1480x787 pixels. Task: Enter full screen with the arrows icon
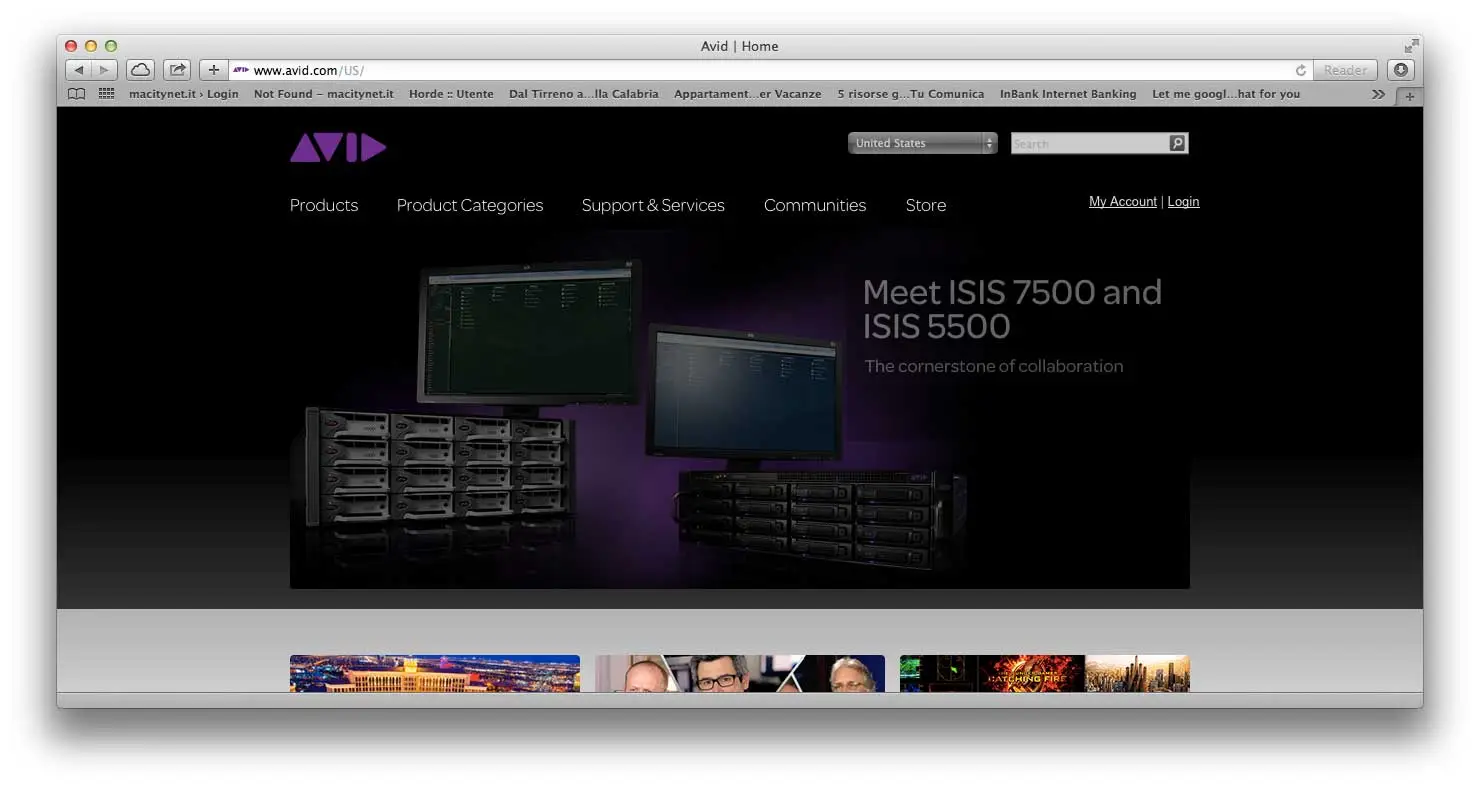(1411, 46)
